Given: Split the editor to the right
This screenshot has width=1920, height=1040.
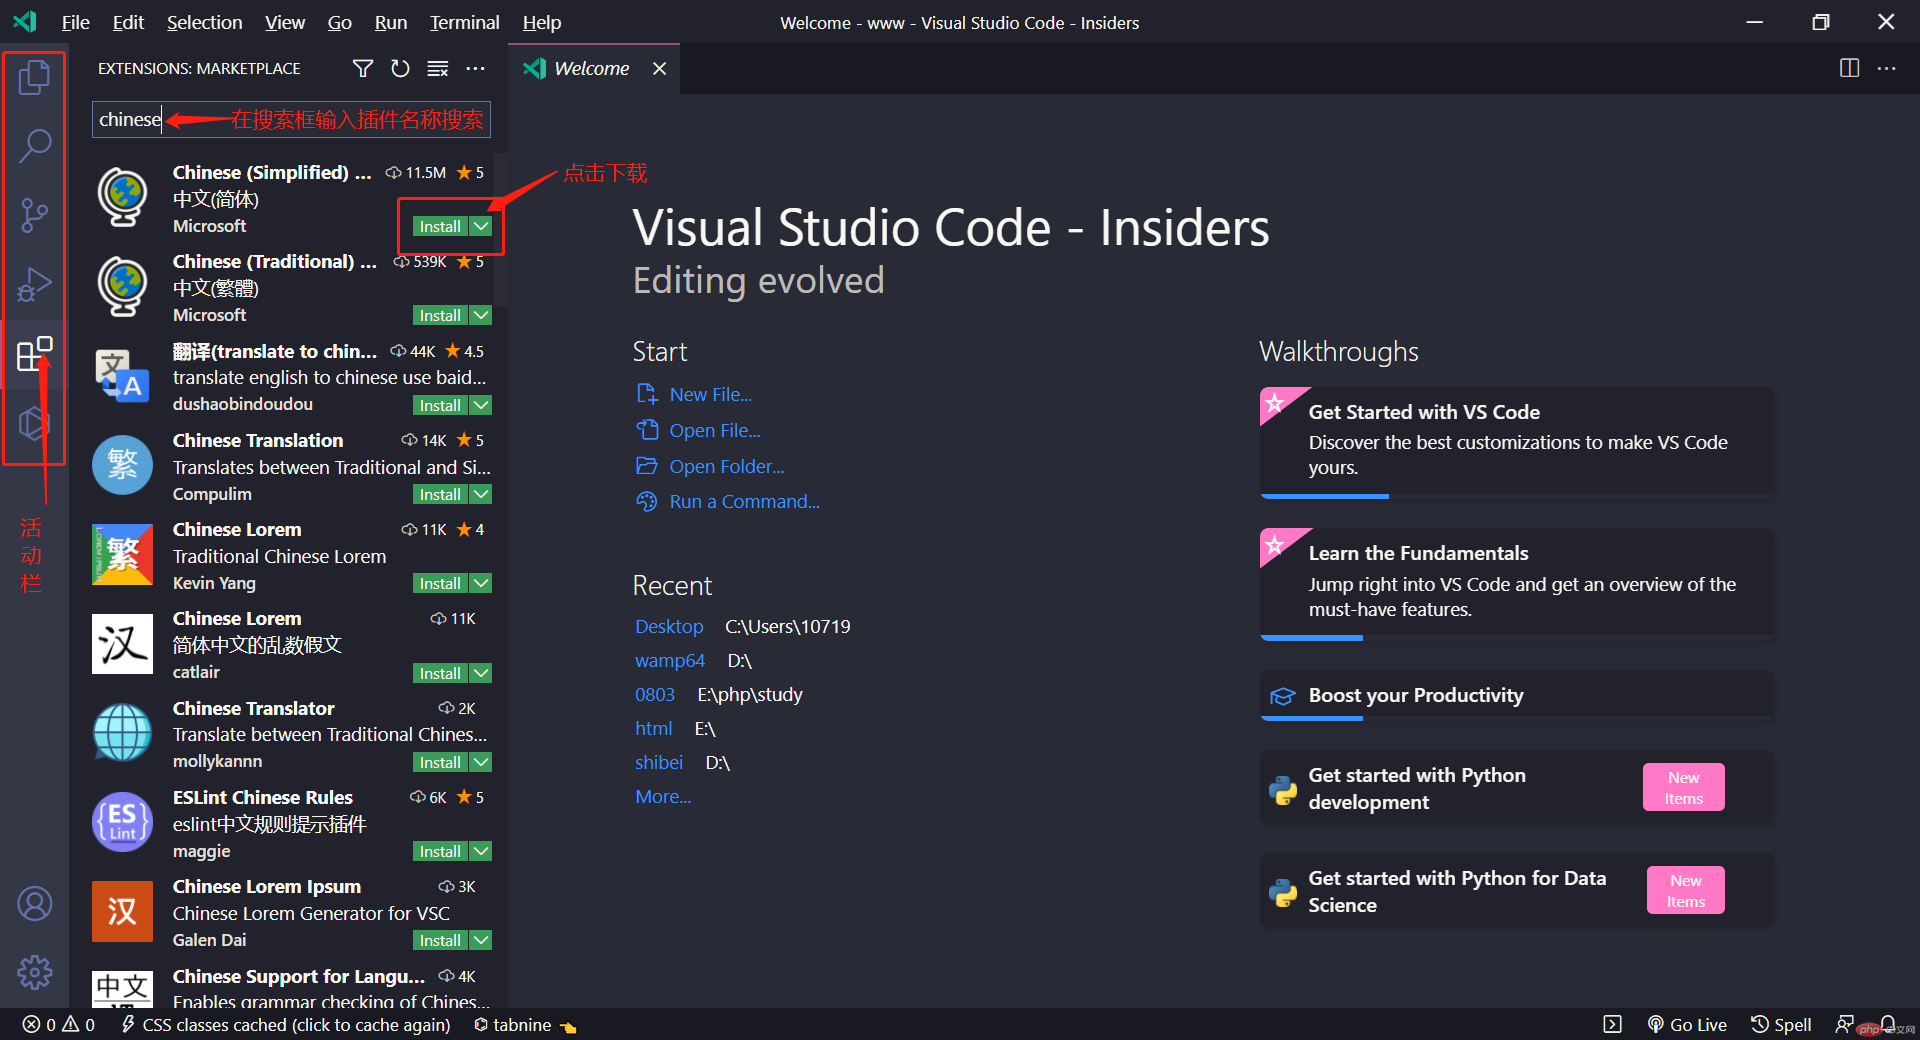Looking at the screenshot, I should point(1849,68).
